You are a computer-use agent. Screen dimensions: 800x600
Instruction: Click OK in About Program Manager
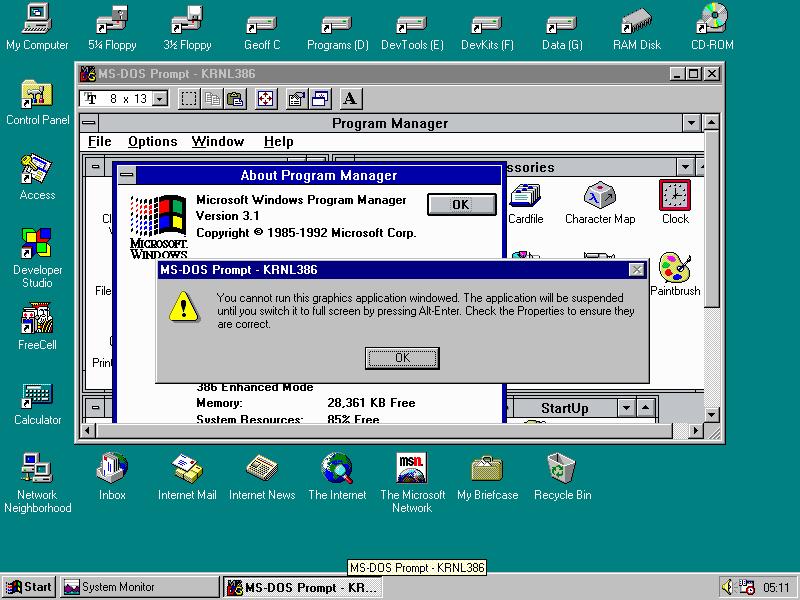[x=461, y=204]
